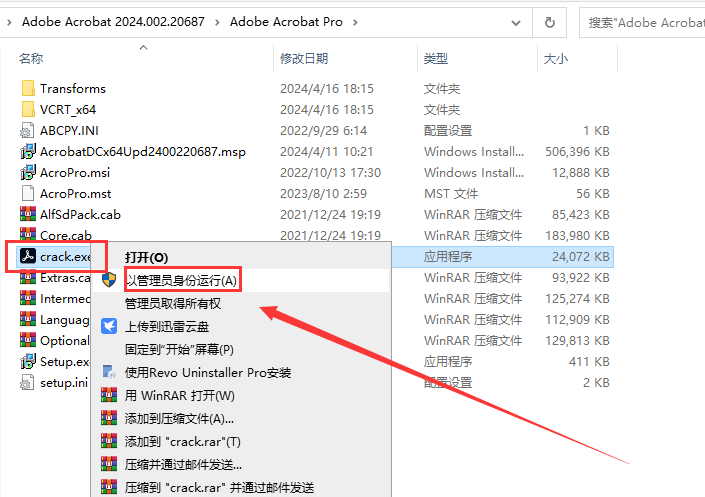This screenshot has height=497, width=705.
Task: Click WinRAR icon beside 添加到压缩文件(A)...
Action: pyautogui.click(x=109, y=418)
